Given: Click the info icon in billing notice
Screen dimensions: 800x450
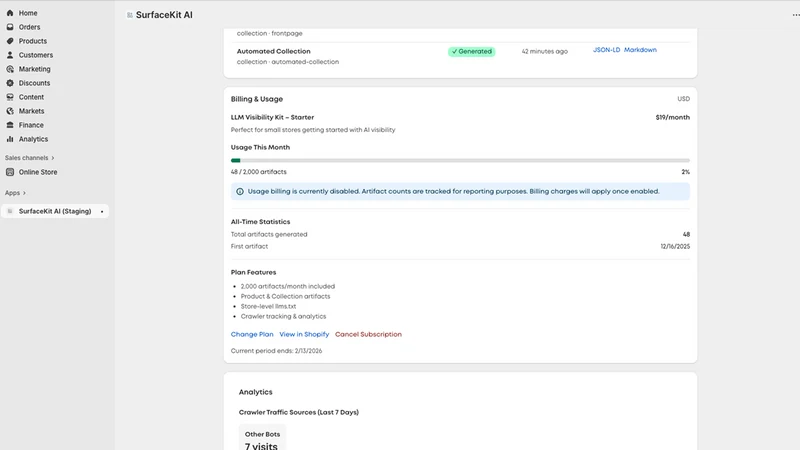Looking at the screenshot, I should (x=240, y=191).
